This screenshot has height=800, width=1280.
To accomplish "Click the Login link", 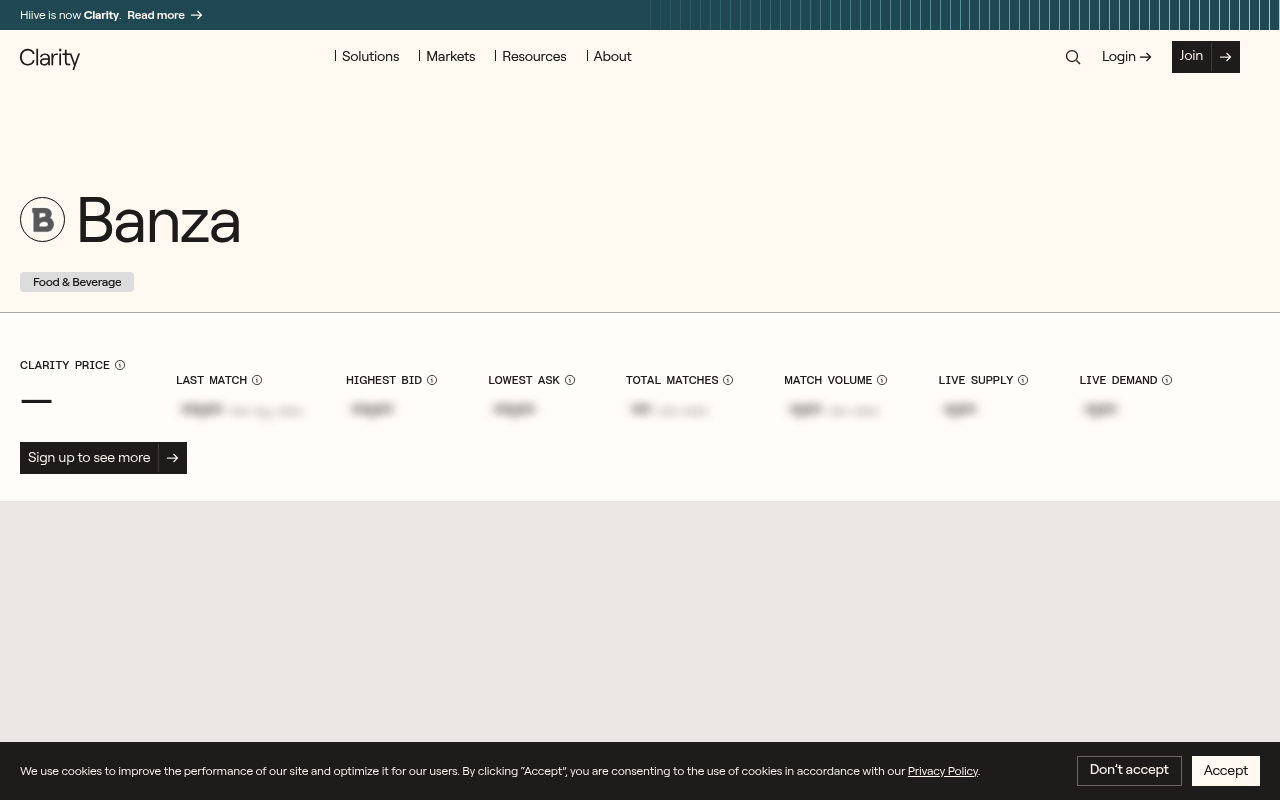I will 1127,57.
